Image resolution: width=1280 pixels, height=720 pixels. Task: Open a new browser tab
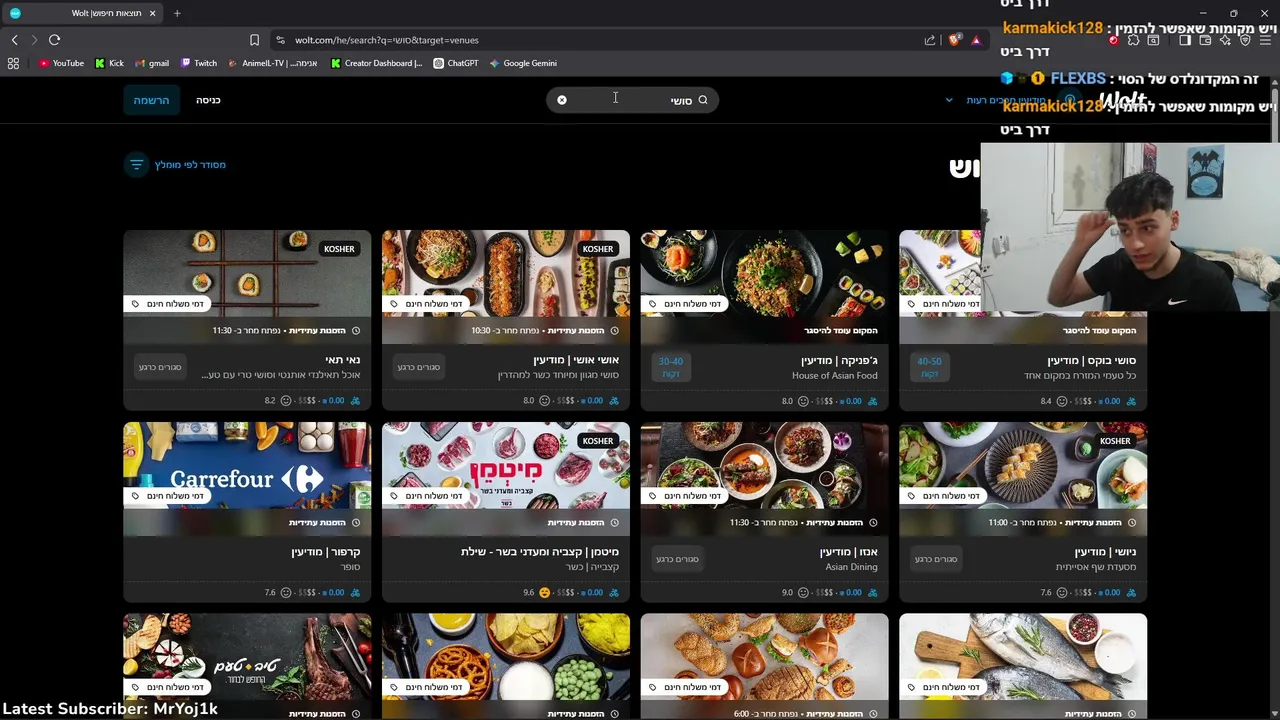(177, 13)
